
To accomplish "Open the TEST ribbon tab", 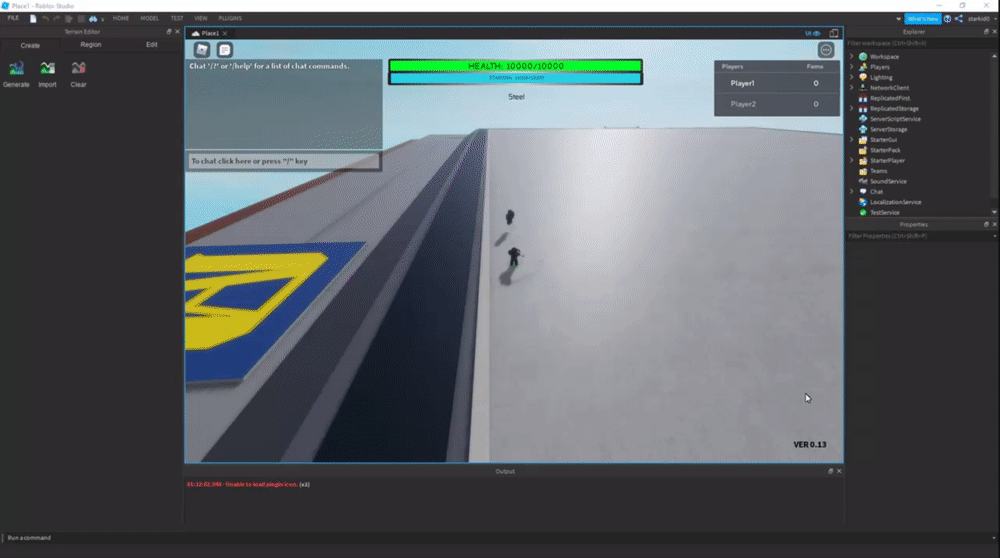I will (x=177, y=18).
